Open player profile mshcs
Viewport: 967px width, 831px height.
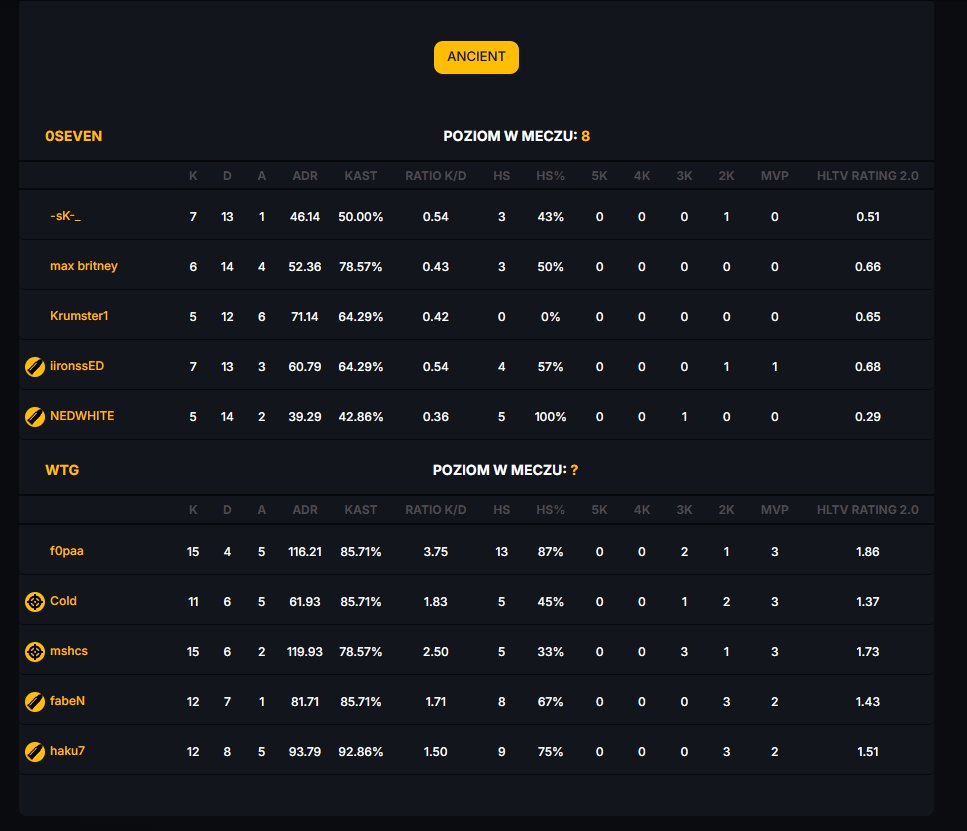click(x=69, y=651)
